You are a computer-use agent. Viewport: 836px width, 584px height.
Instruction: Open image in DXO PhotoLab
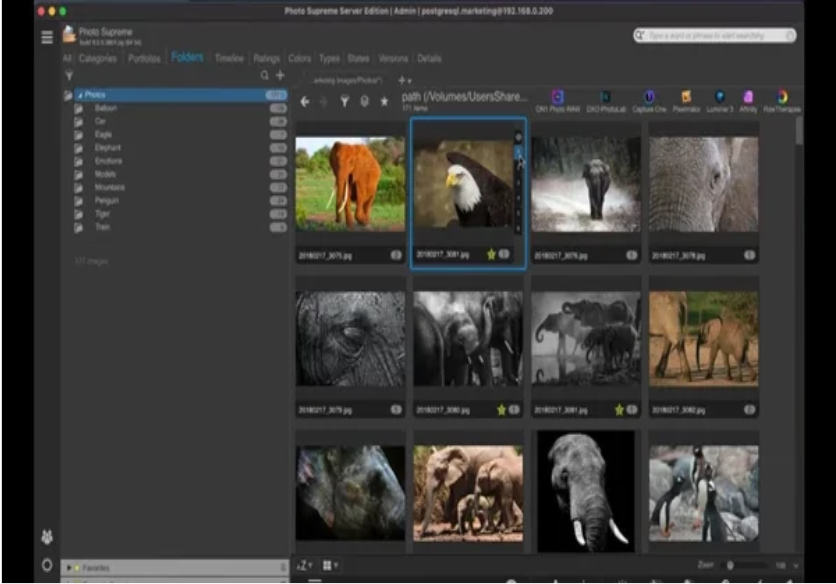point(606,100)
